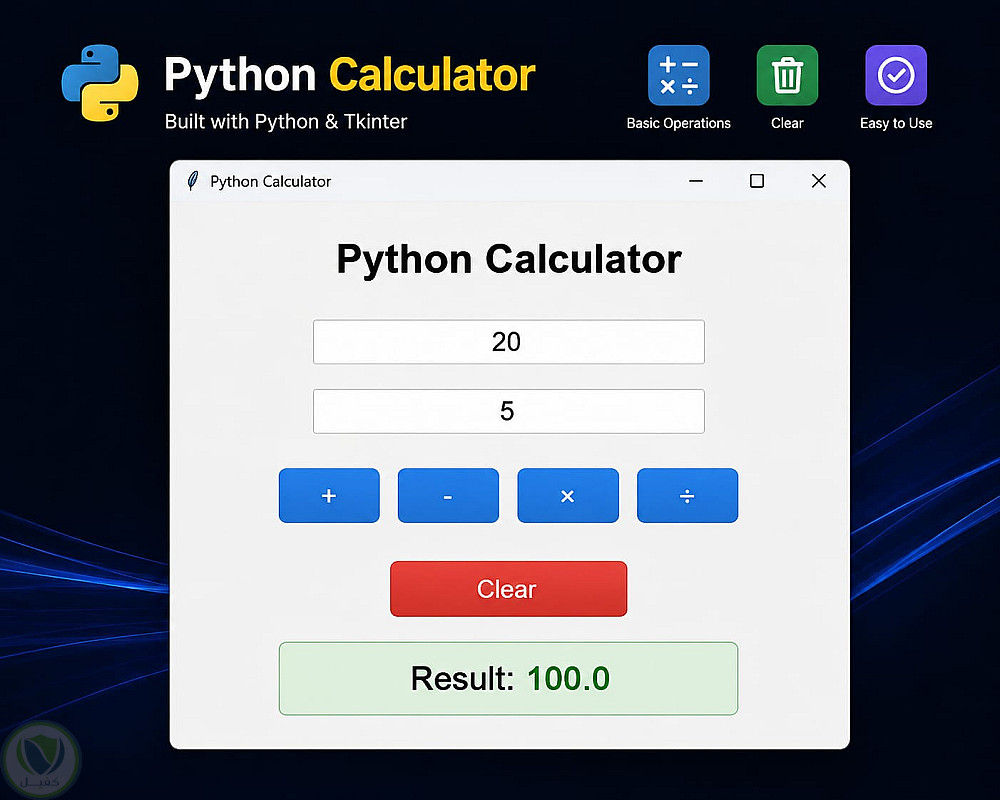Click the Python logo in the header
Screen dimensions: 1000x800
coord(100,83)
